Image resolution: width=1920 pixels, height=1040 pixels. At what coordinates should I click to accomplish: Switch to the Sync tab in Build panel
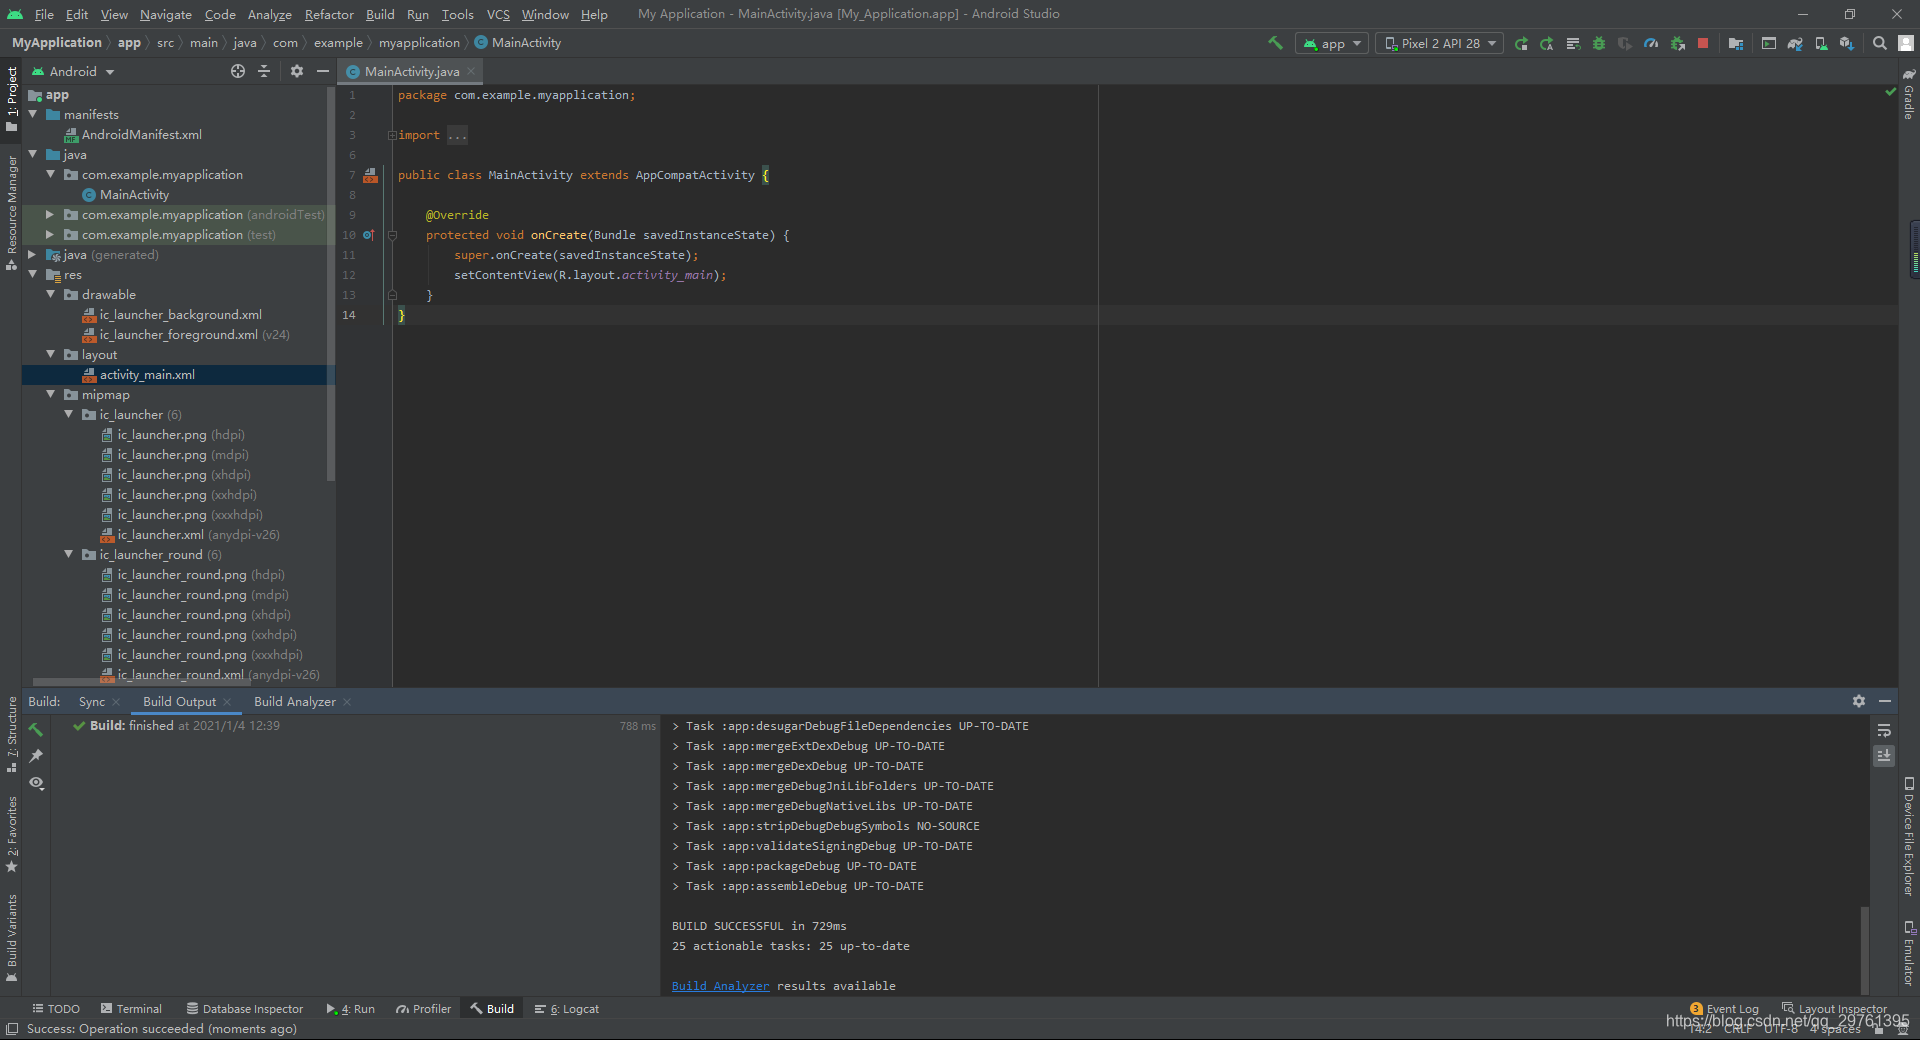pyautogui.click(x=92, y=701)
